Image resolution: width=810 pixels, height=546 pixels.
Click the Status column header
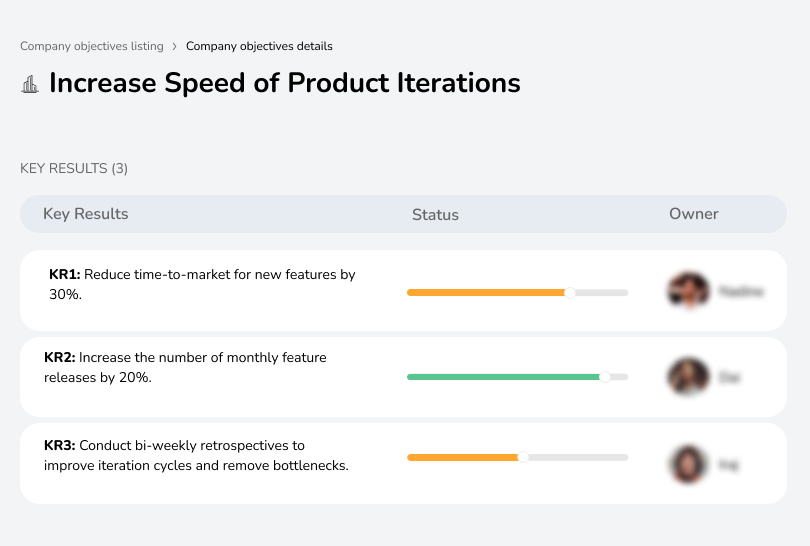[435, 215]
